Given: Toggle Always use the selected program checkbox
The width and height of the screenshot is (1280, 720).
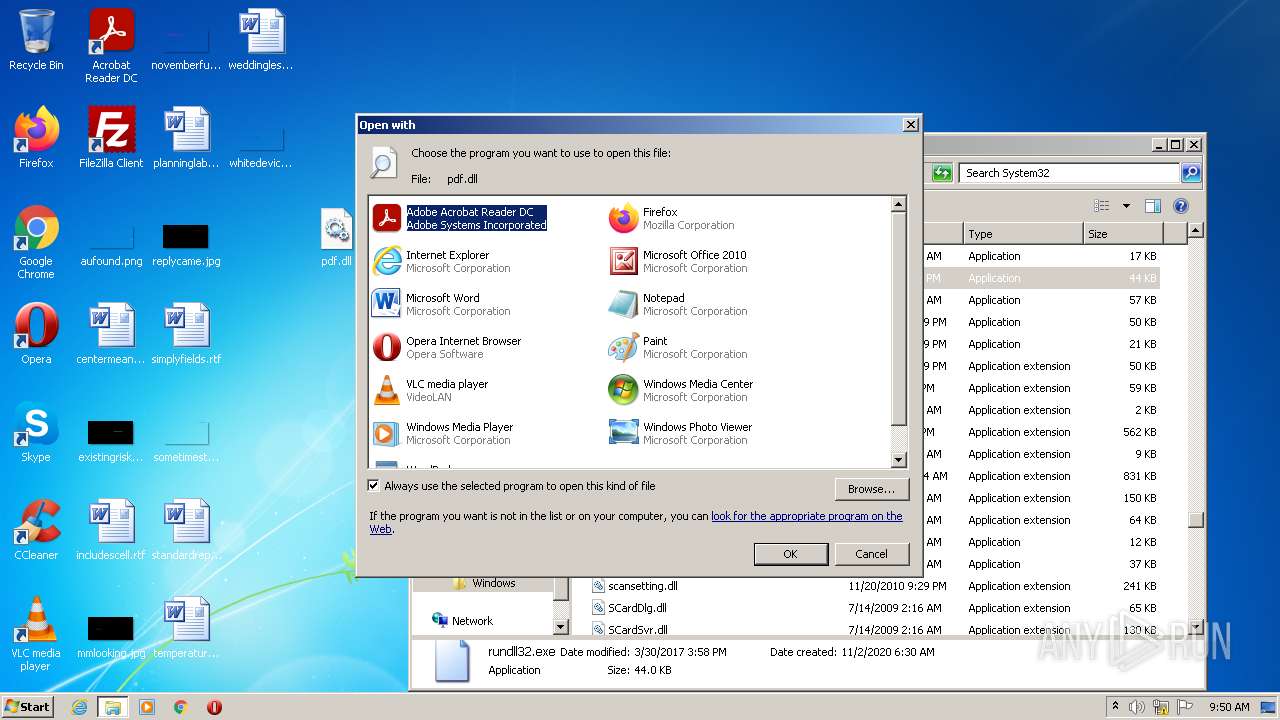Looking at the screenshot, I should click(374, 486).
